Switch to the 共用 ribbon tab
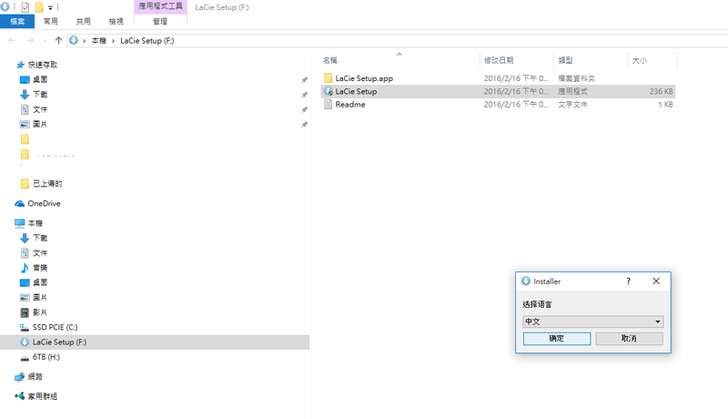Viewport: 728px width, 419px height. click(83, 21)
